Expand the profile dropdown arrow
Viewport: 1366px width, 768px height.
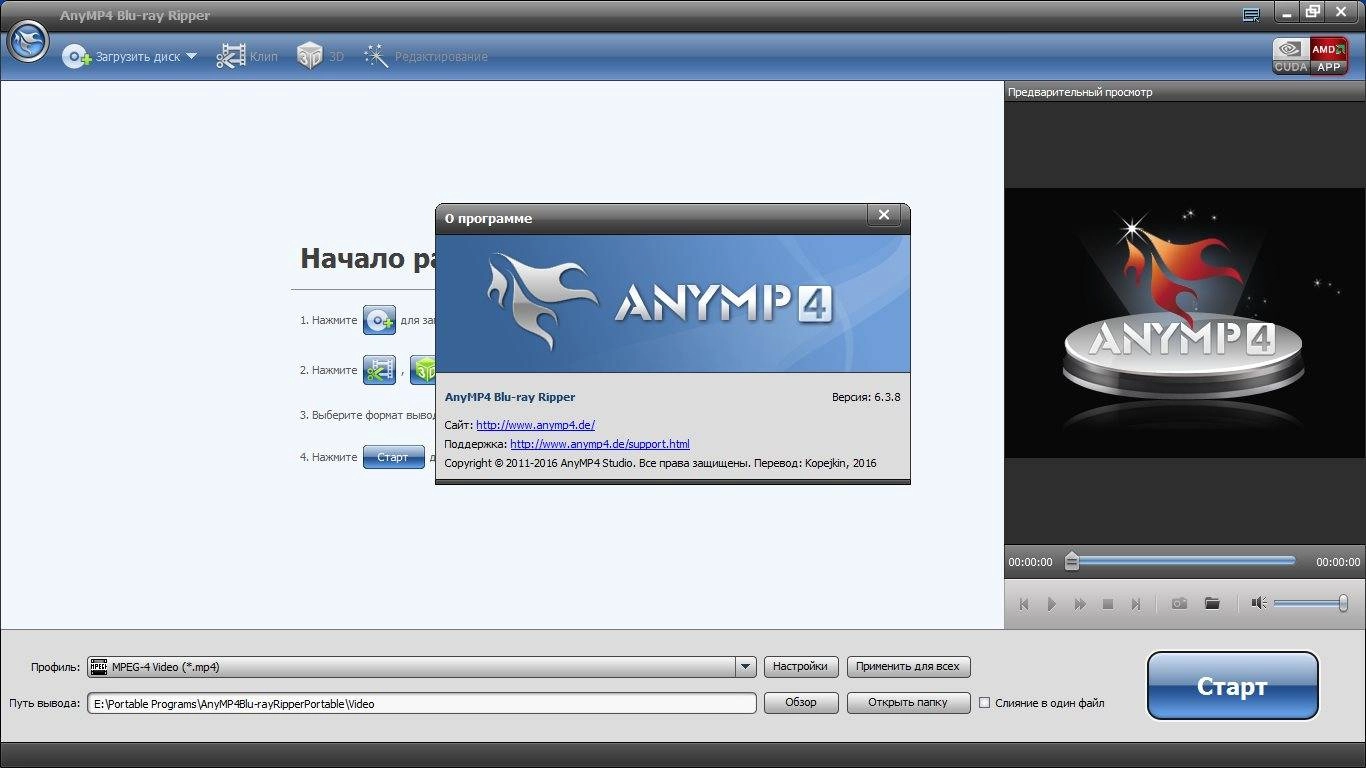click(x=745, y=667)
